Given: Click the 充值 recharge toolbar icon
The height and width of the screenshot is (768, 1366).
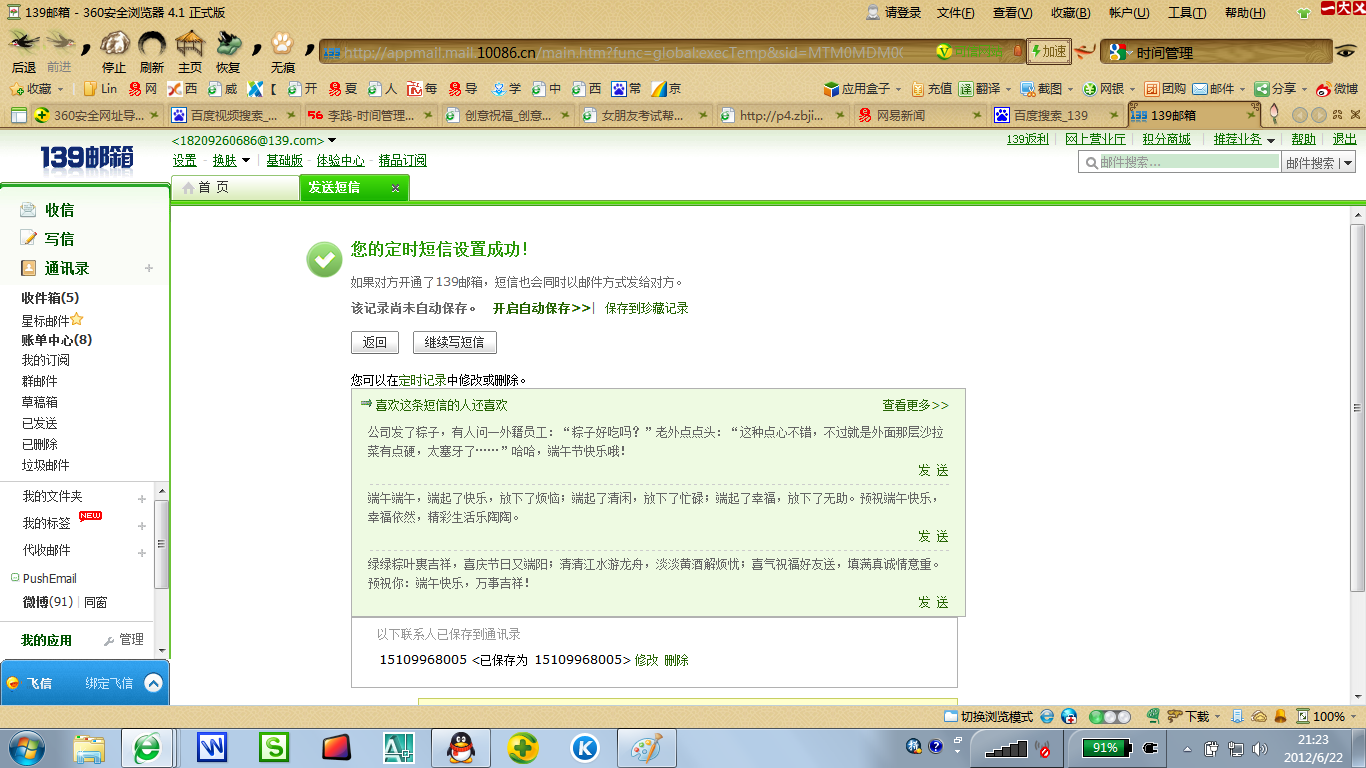Looking at the screenshot, I should (x=931, y=89).
